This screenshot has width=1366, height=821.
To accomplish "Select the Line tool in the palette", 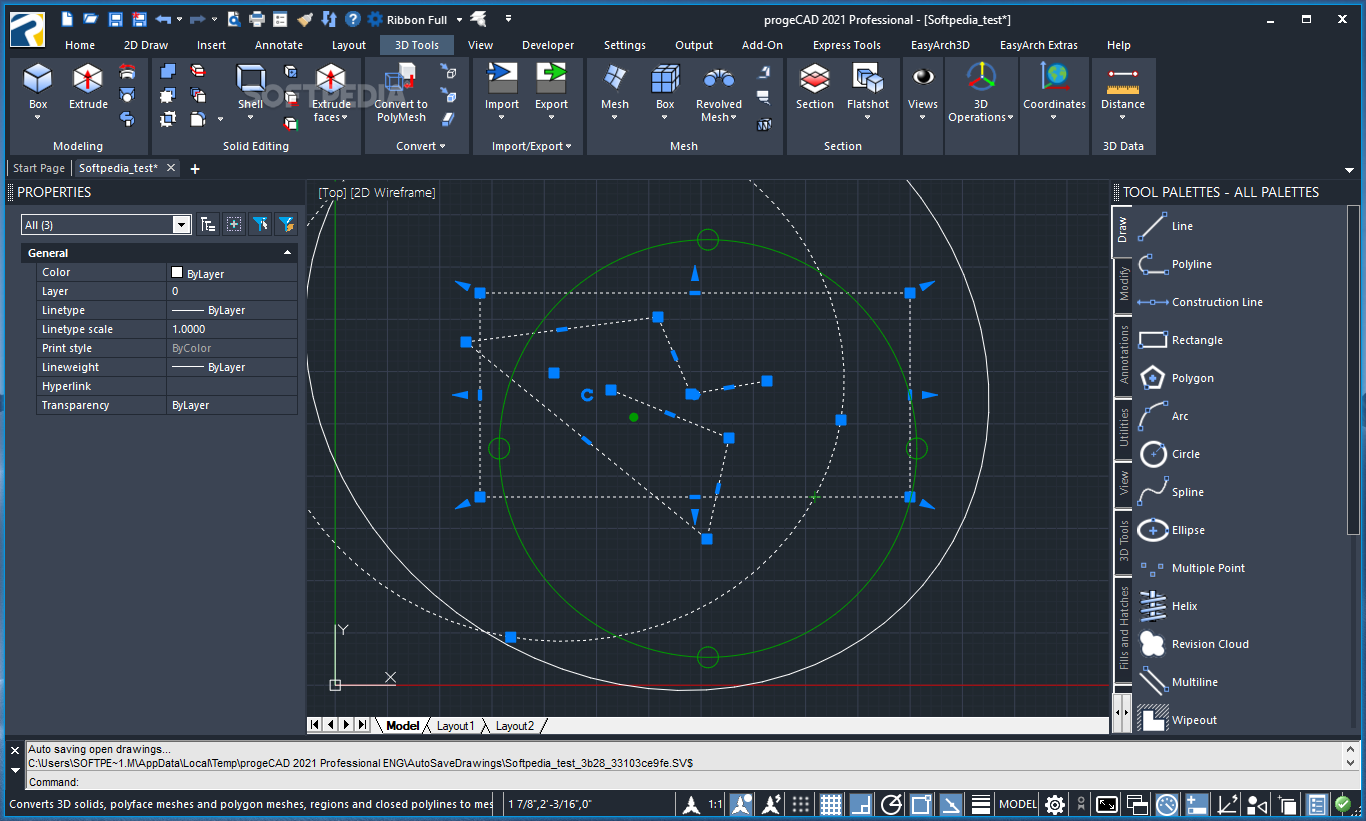I will point(1166,226).
